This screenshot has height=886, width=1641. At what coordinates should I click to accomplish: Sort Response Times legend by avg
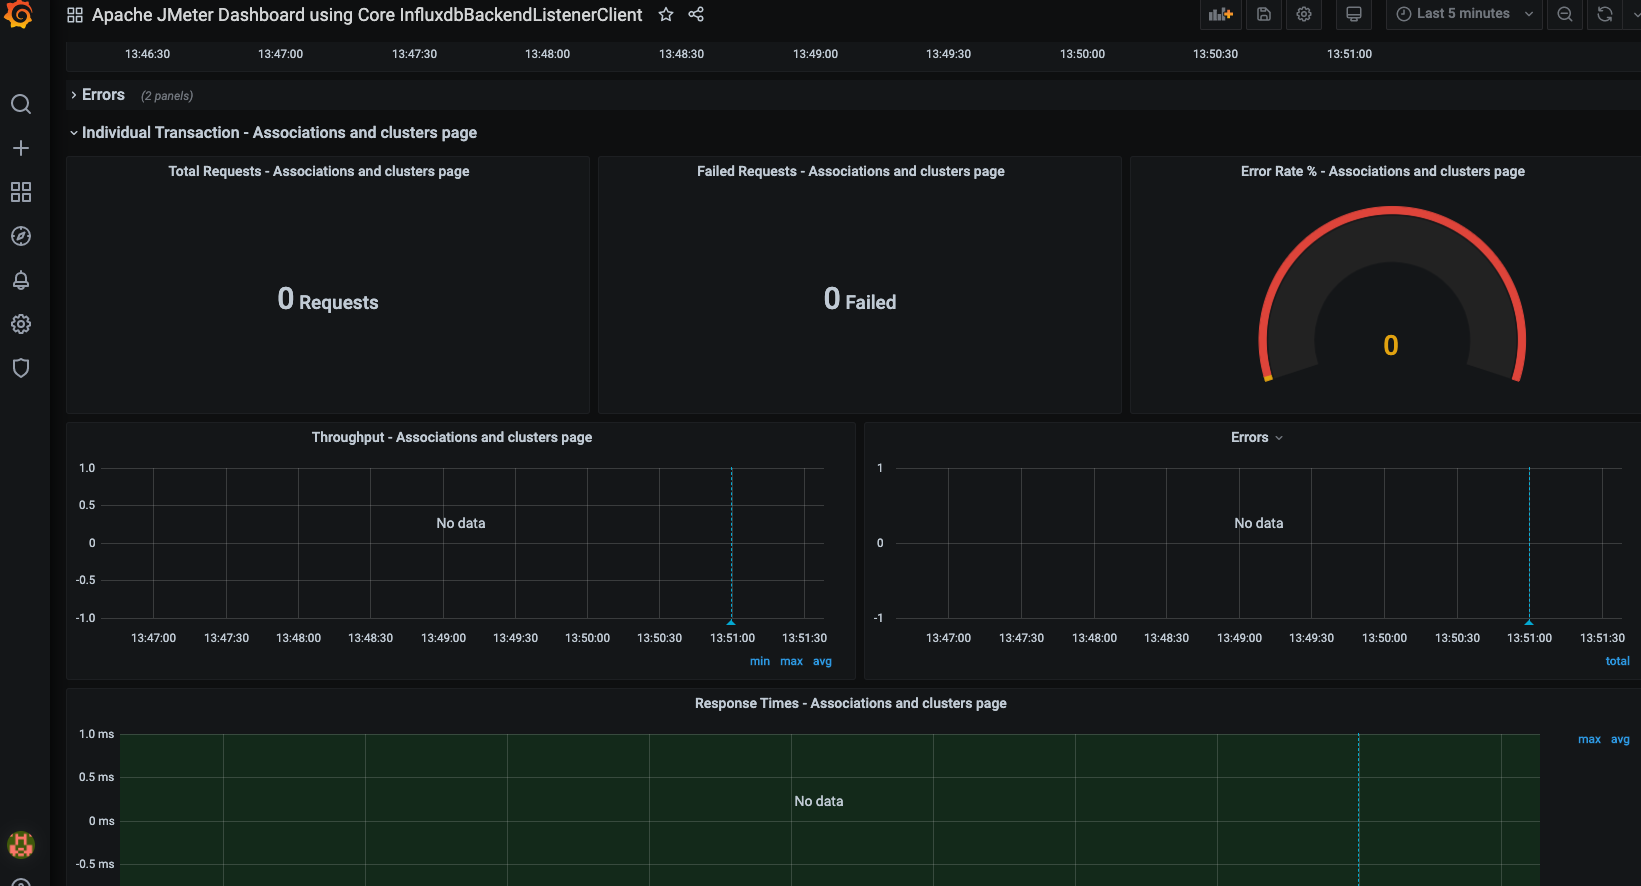(x=1620, y=739)
